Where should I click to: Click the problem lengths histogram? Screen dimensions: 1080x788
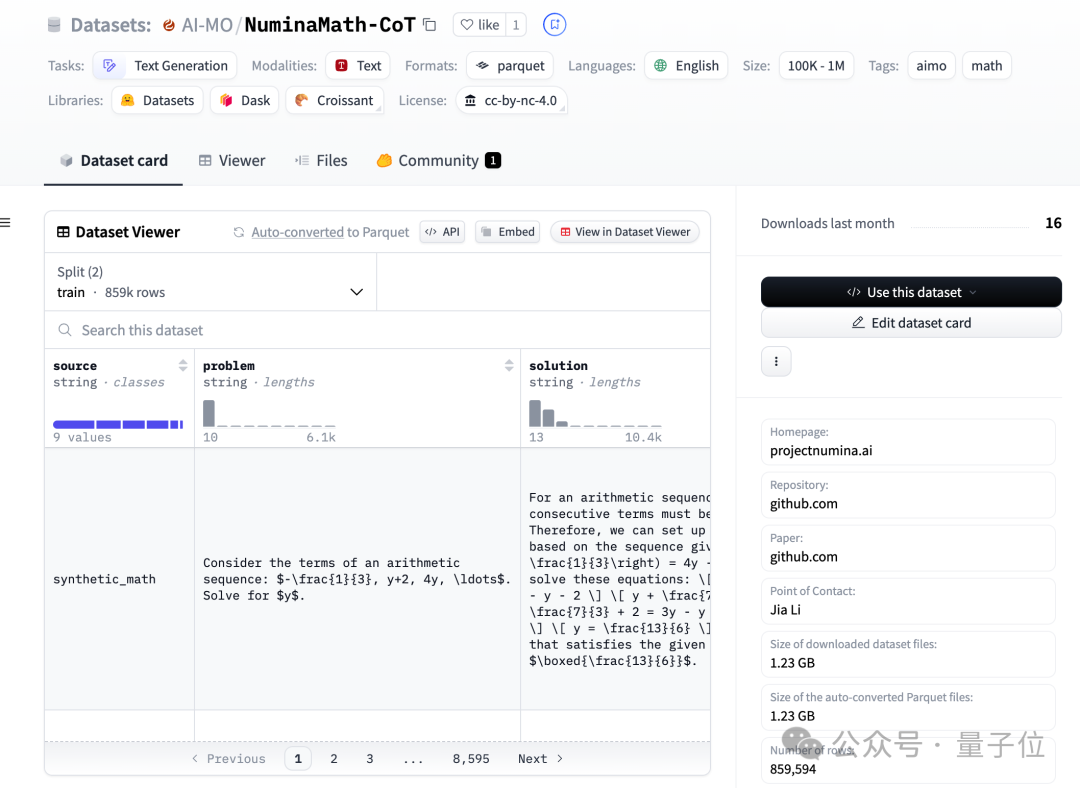[269, 413]
